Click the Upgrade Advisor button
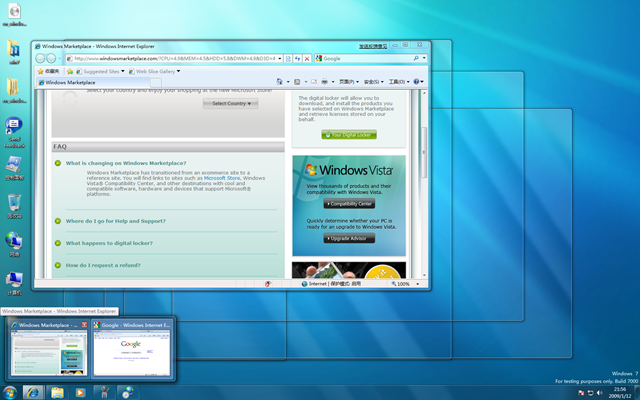The width and height of the screenshot is (640, 400). [349, 238]
